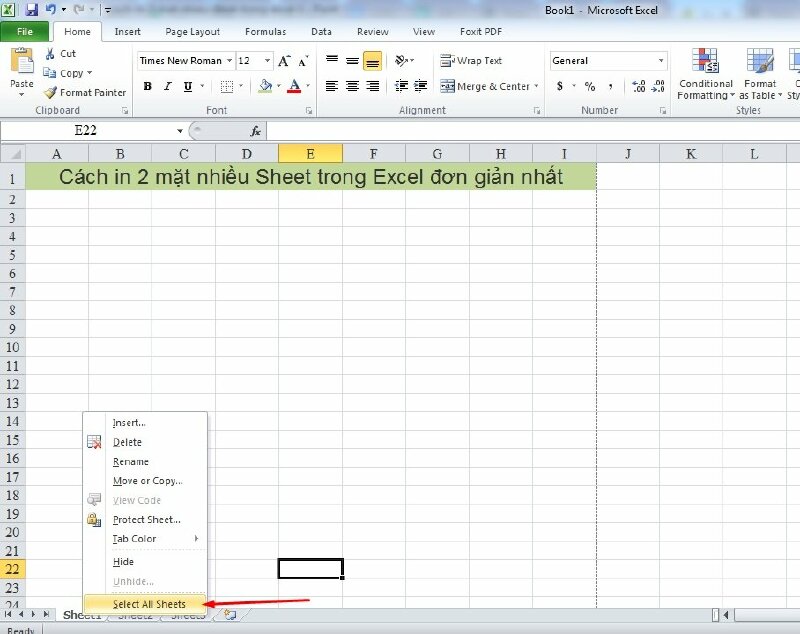Switch to the Page Layout ribbon tab

click(191, 31)
